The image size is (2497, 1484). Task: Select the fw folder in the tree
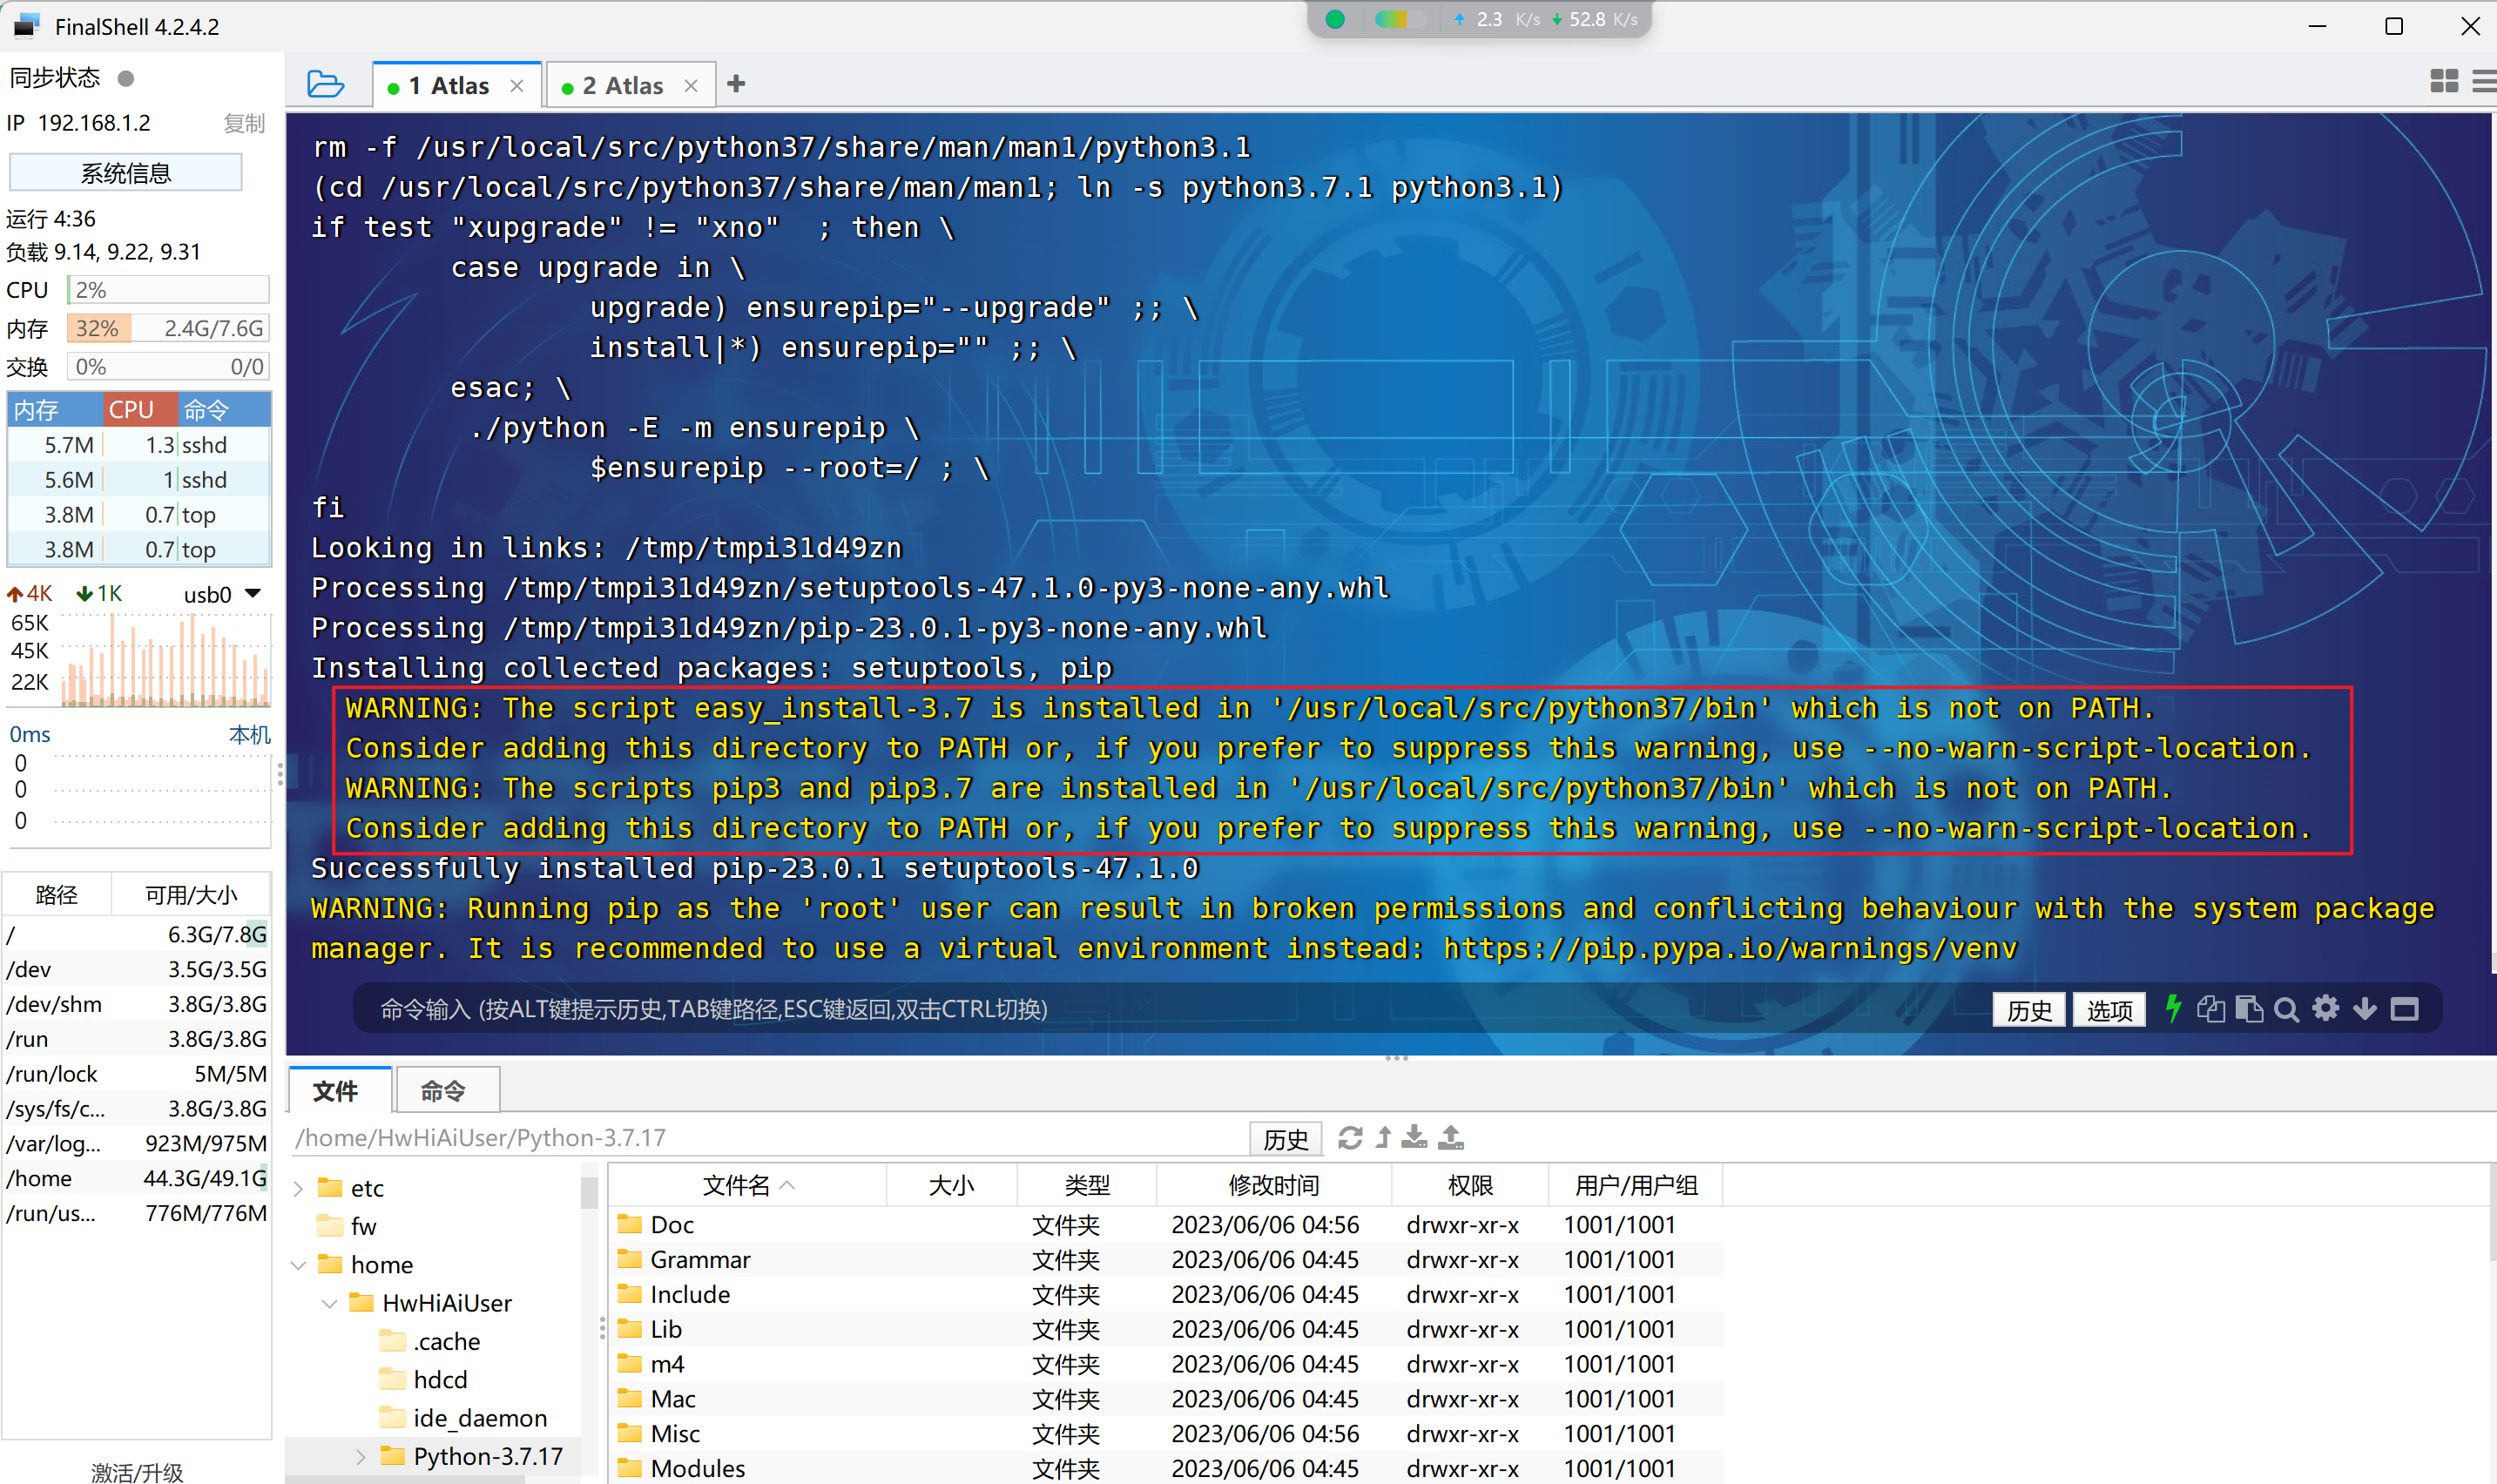(x=346, y=1227)
